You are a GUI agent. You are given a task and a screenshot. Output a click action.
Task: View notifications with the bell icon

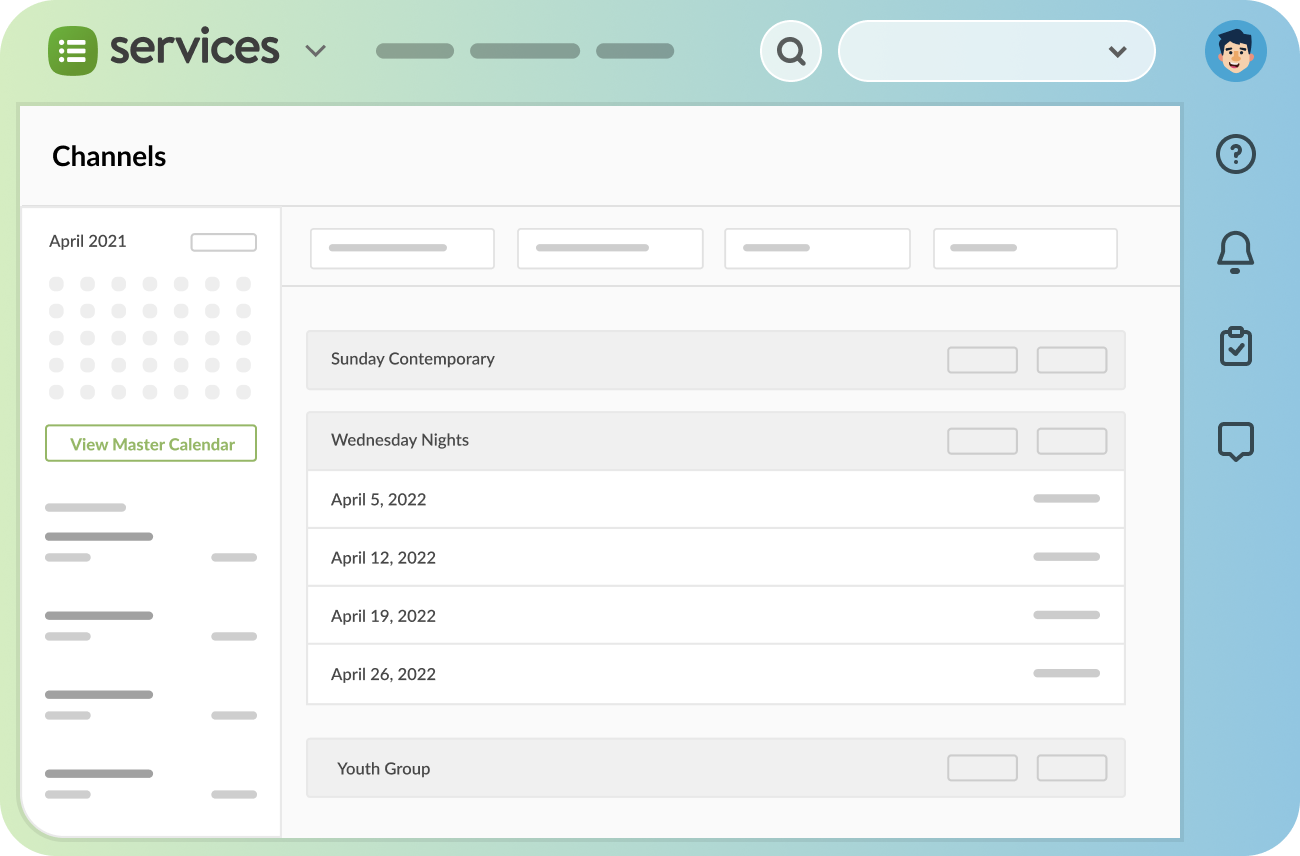pyautogui.click(x=1235, y=252)
